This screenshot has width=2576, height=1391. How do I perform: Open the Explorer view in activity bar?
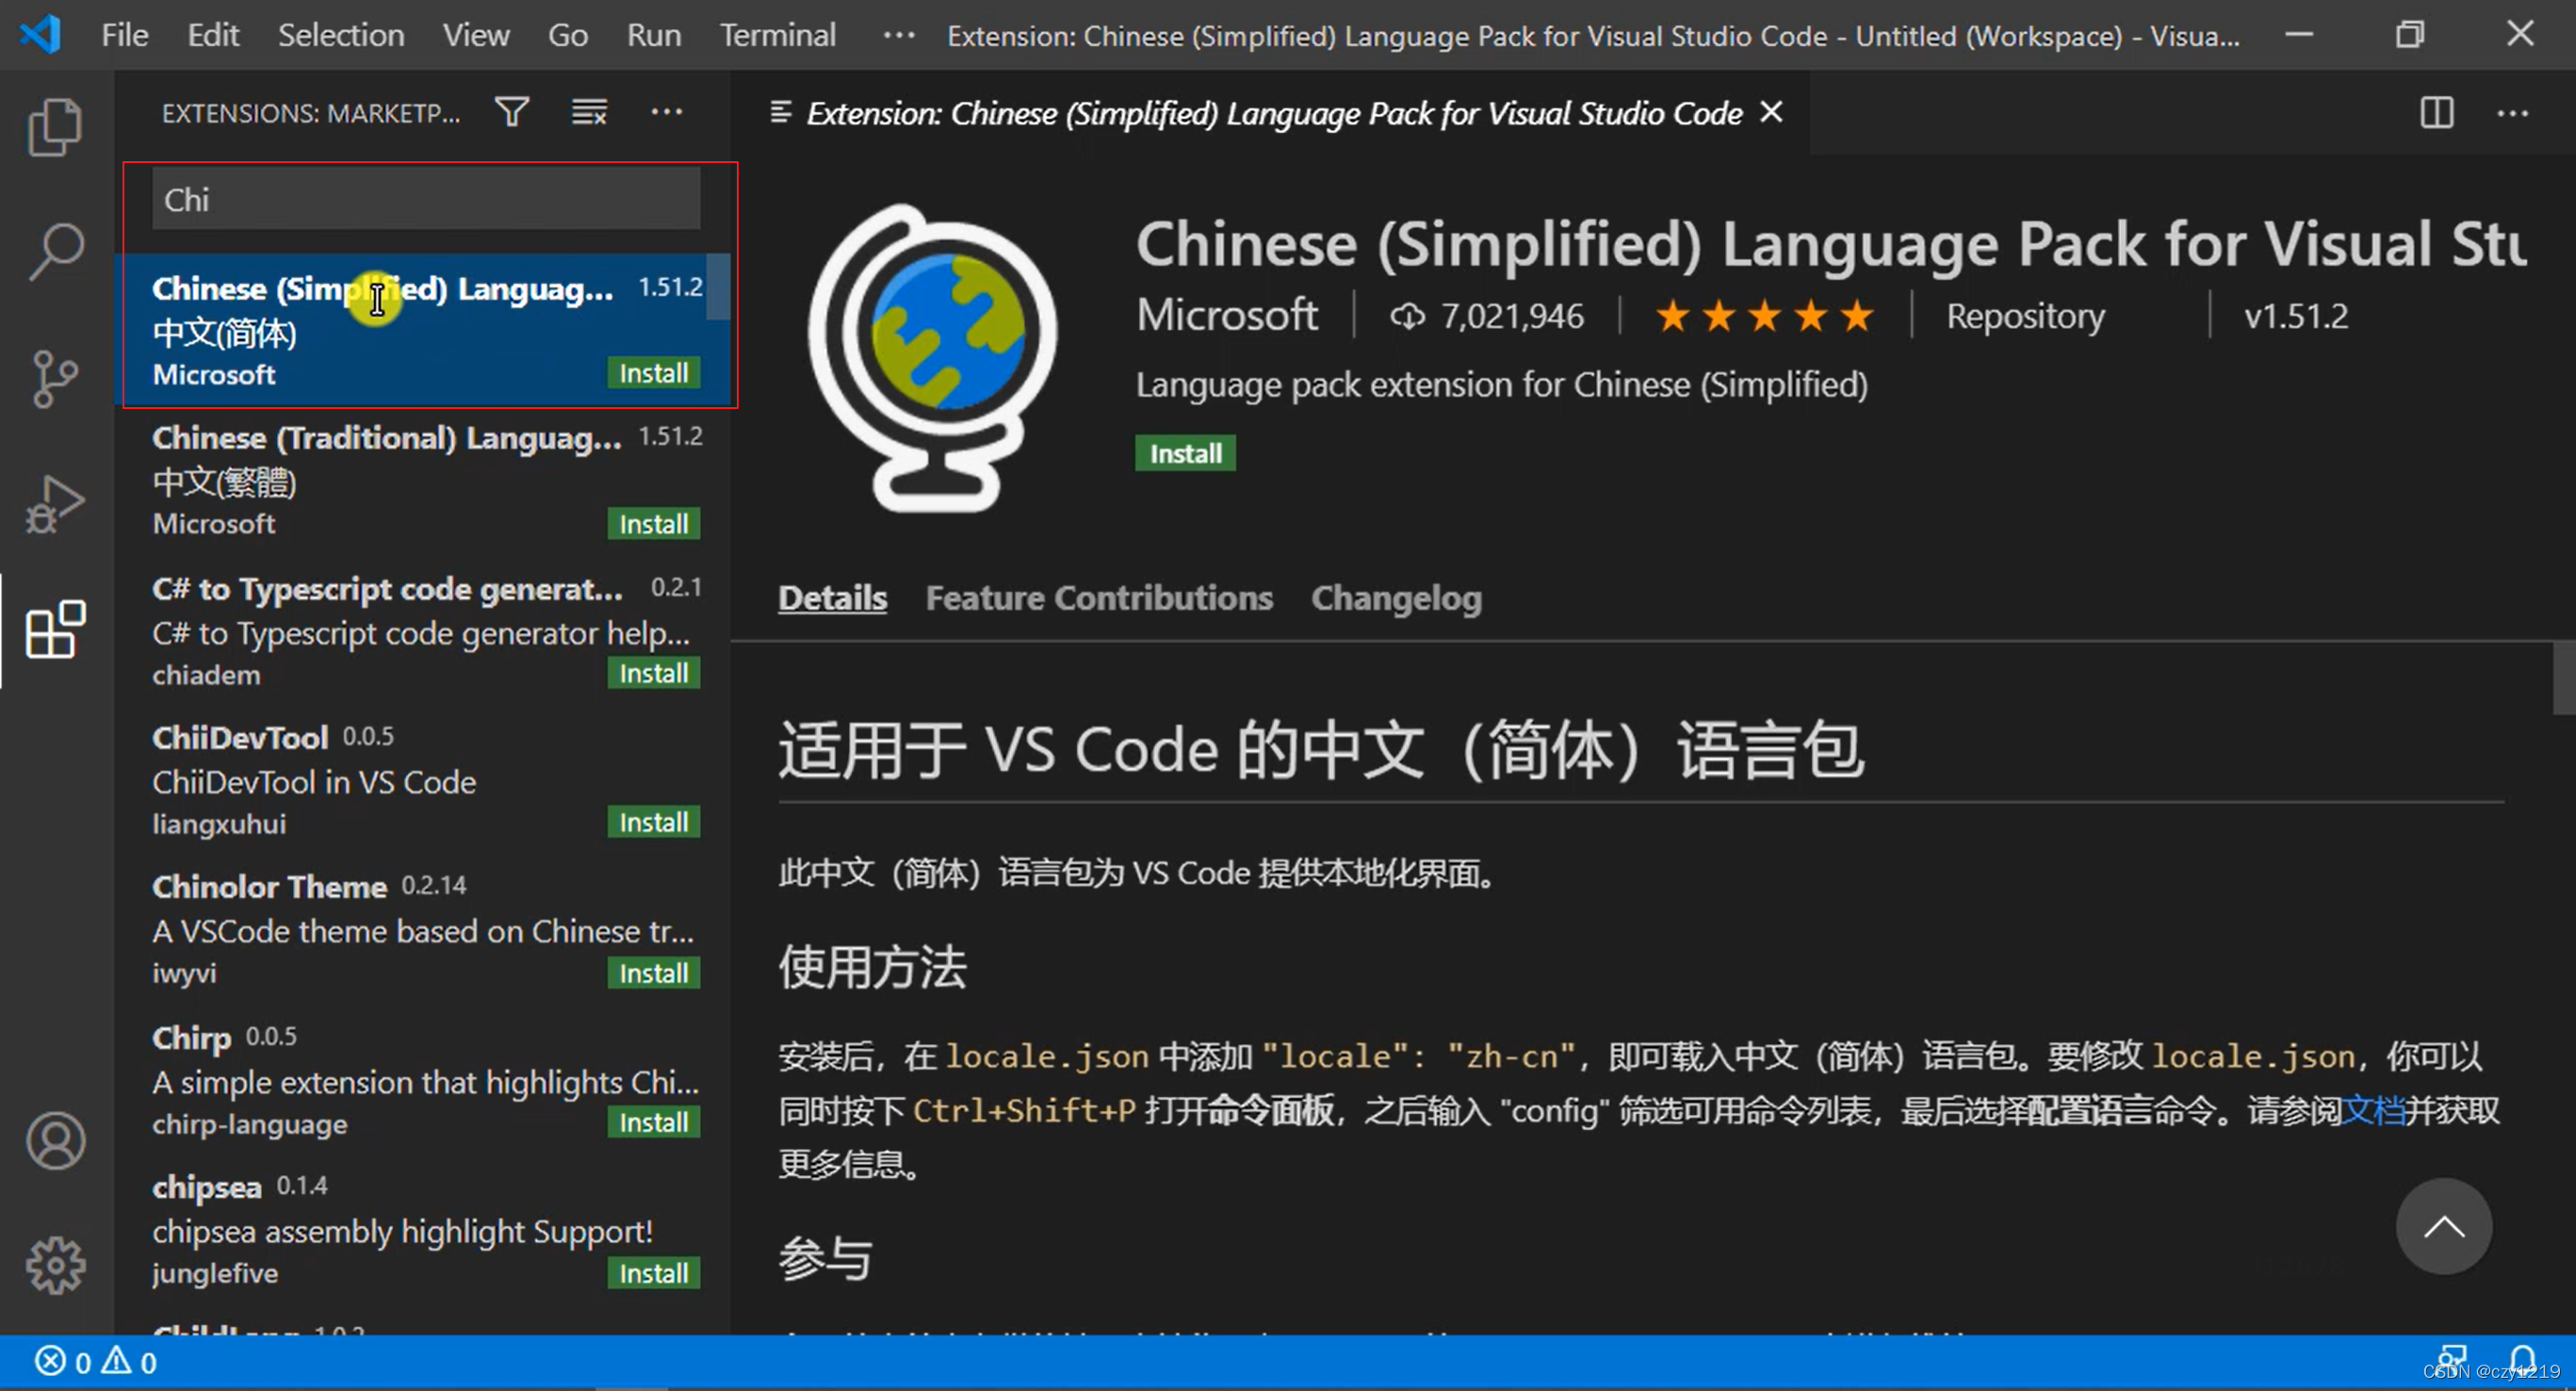(55, 127)
